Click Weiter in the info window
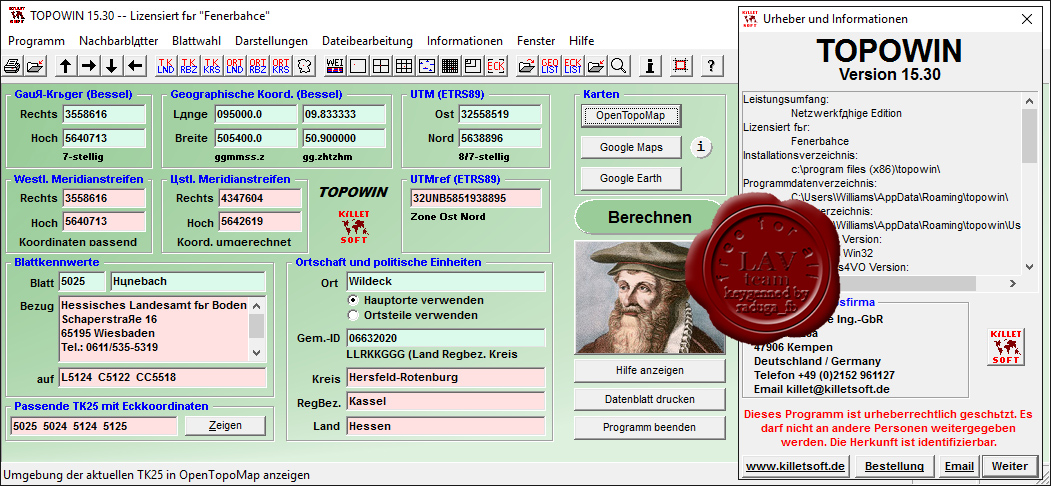This screenshot has height=486, width=1051. pyautogui.click(x=1009, y=466)
